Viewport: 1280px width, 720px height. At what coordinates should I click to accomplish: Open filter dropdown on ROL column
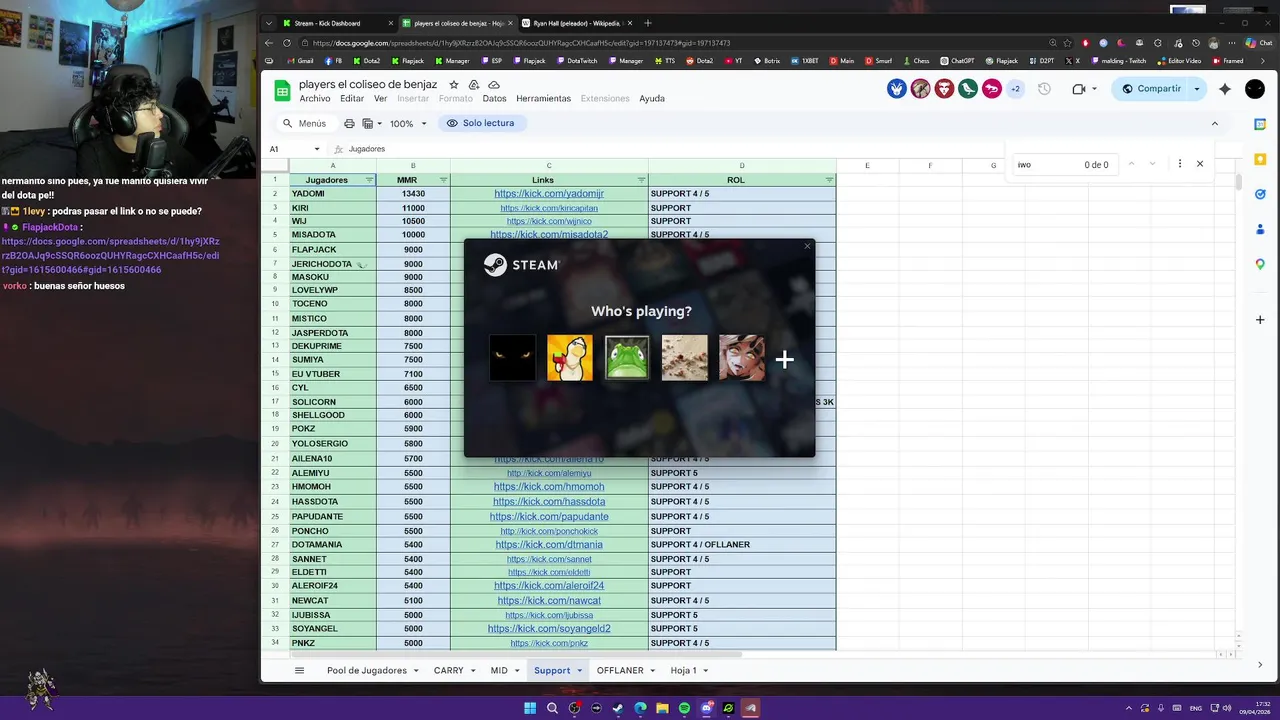(829, 180)
